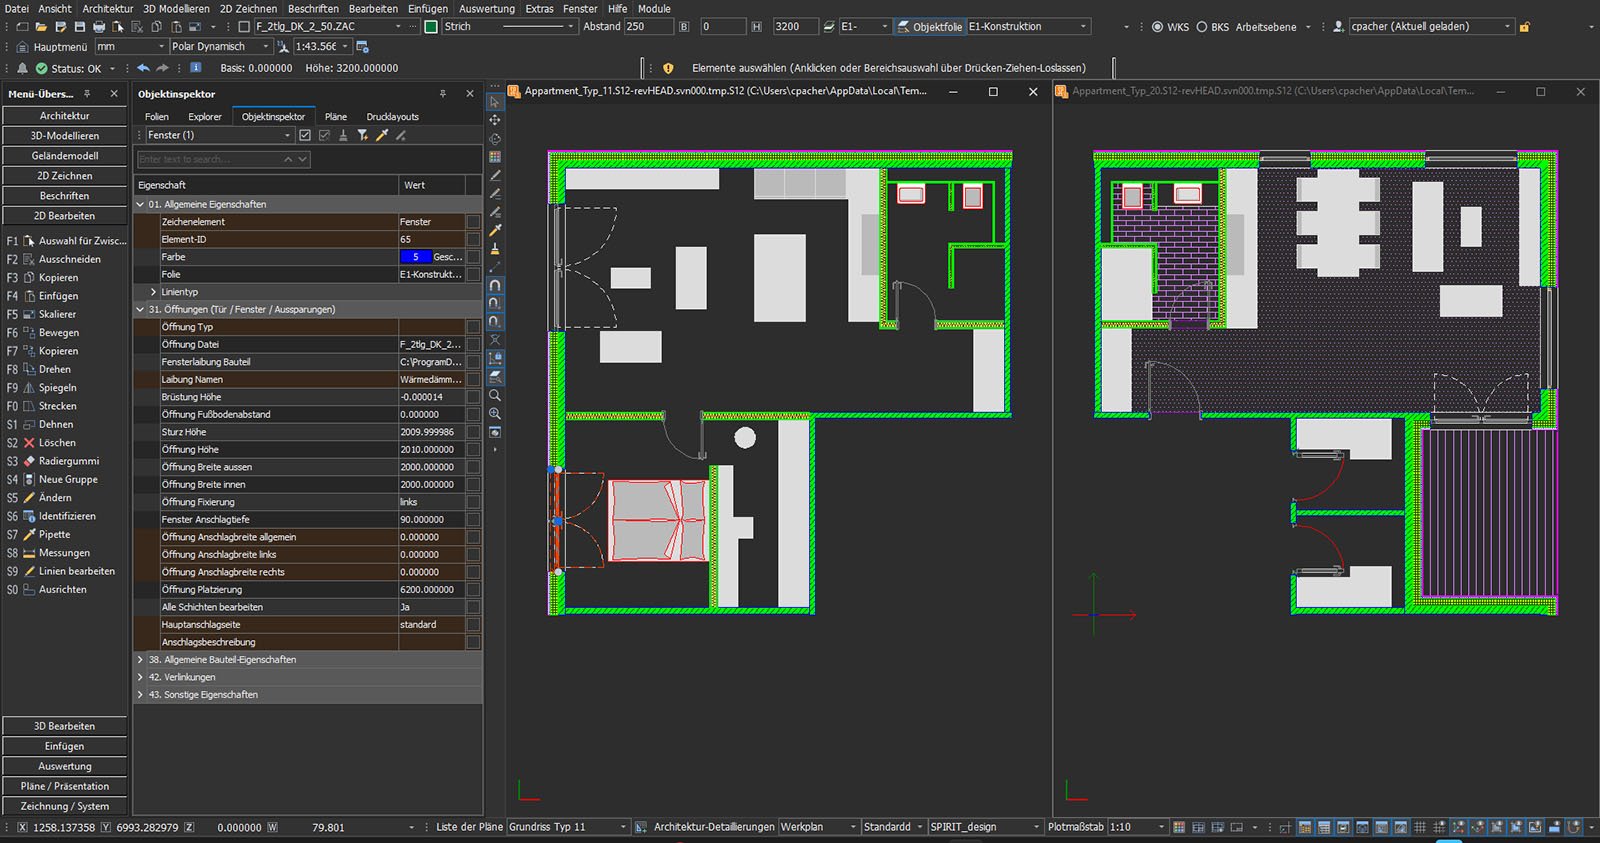
Task: Select the WKS radio button
Action: [1157, 27]
